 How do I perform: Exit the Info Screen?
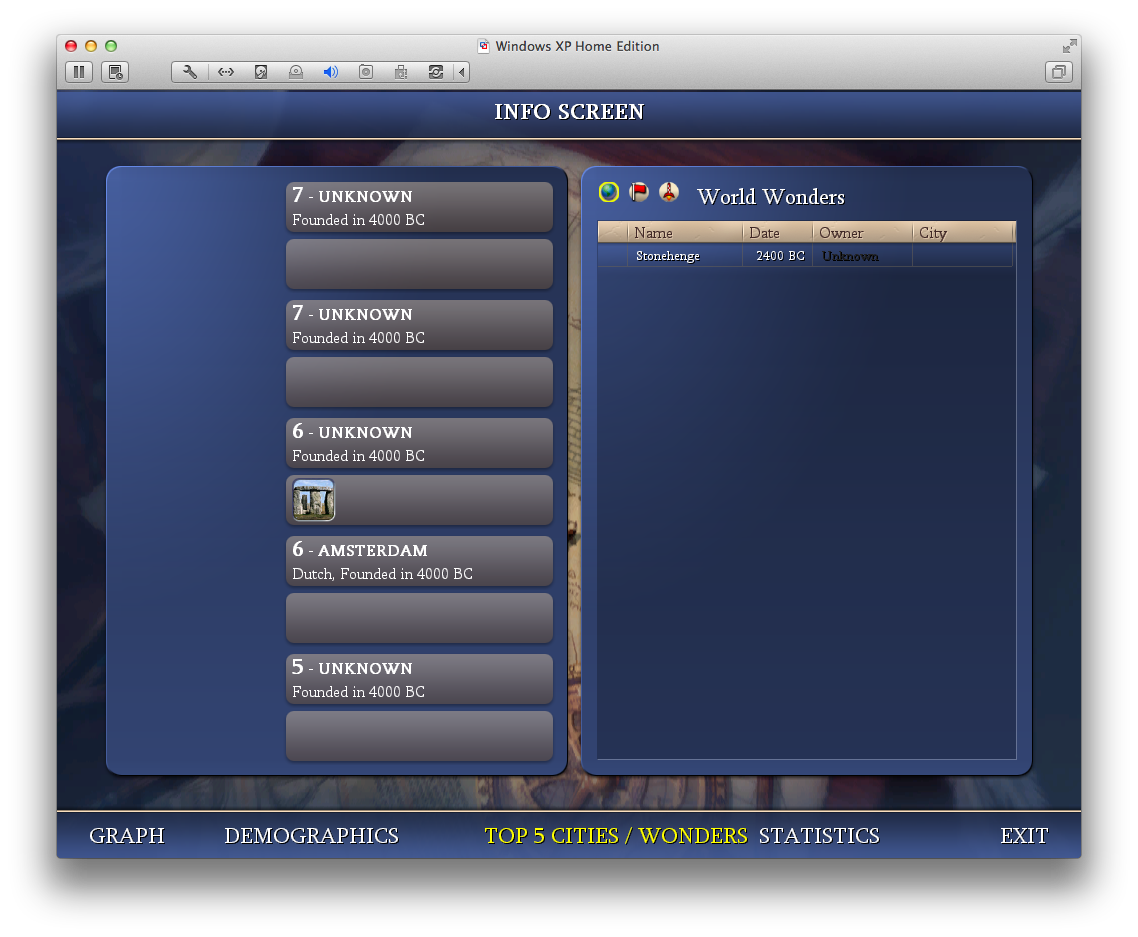tap(1024, 835)
